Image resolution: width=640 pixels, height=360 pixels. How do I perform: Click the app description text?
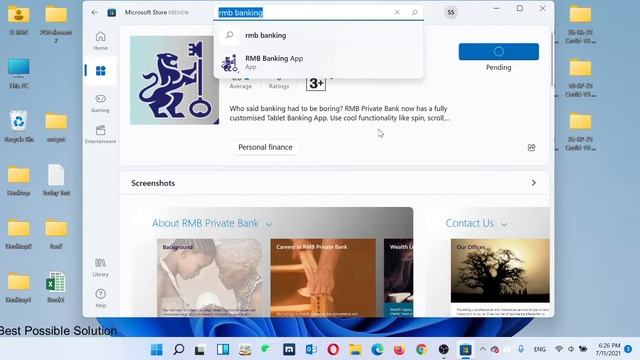point(340,113)
